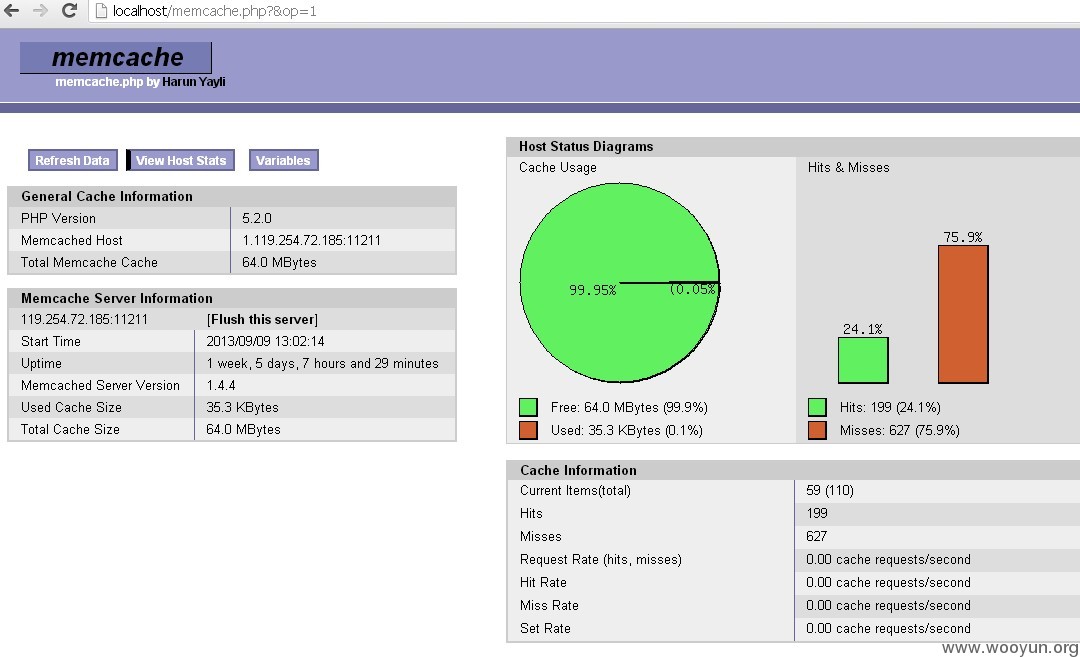
Task: Click the browser back arrow
Action: [x=12, y=10]
